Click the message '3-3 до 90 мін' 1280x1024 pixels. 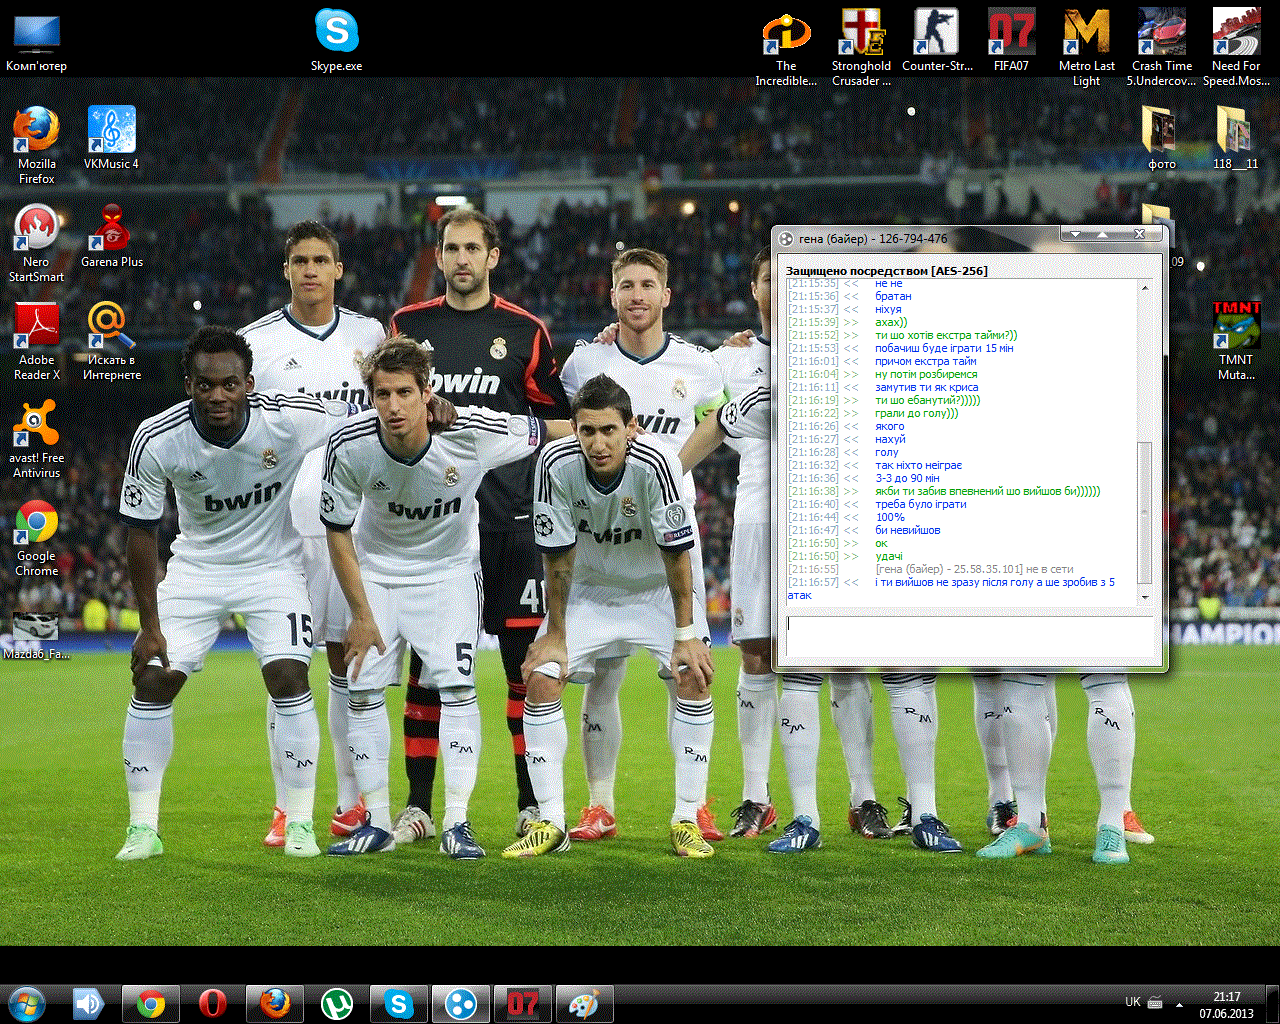[x=907, y=479]
